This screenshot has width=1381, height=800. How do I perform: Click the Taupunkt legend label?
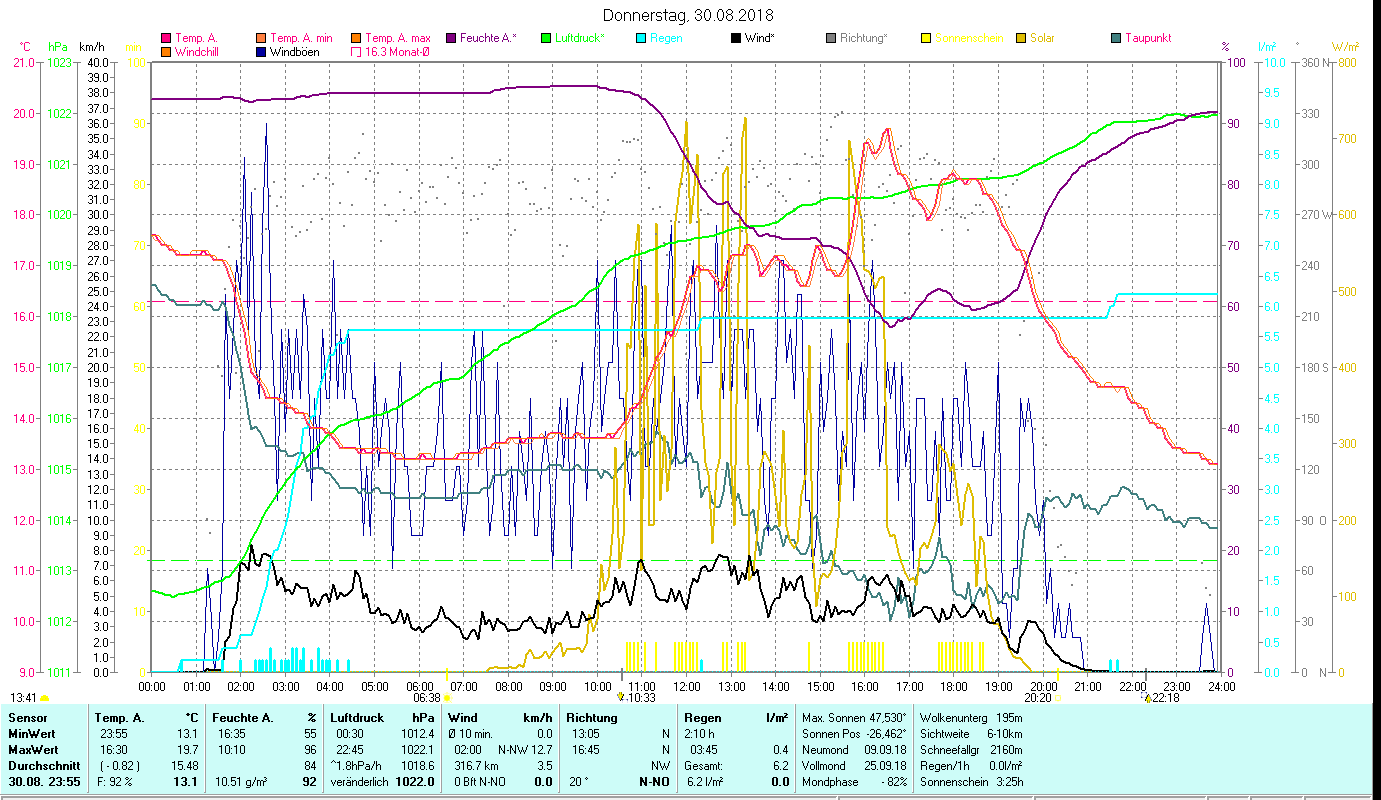(1148, 38)
